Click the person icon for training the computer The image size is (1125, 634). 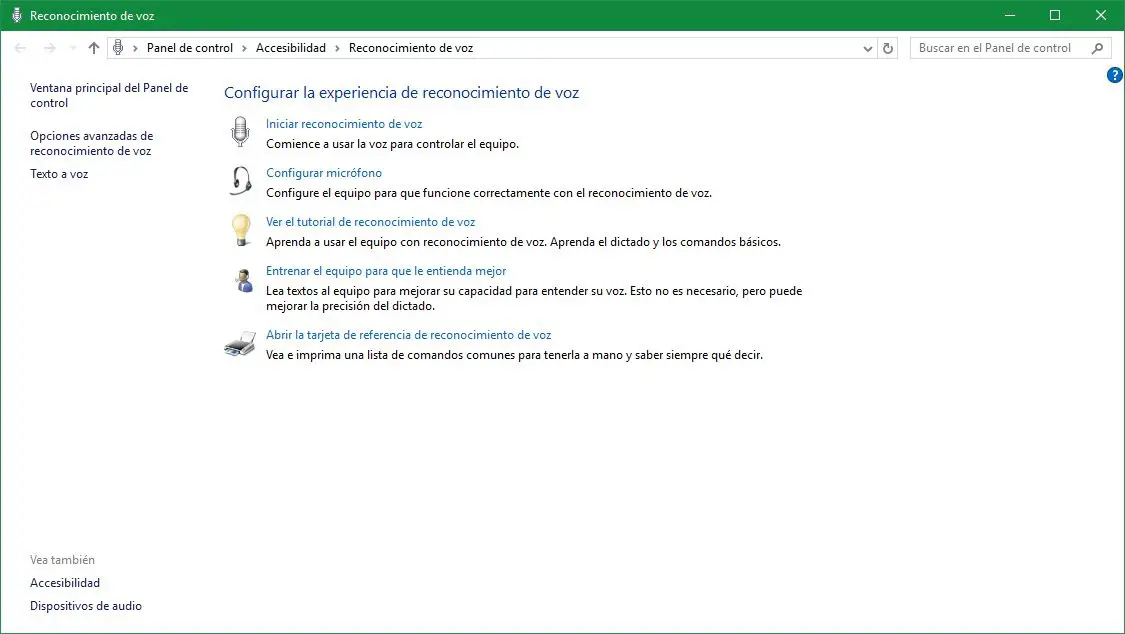point(243,280)
